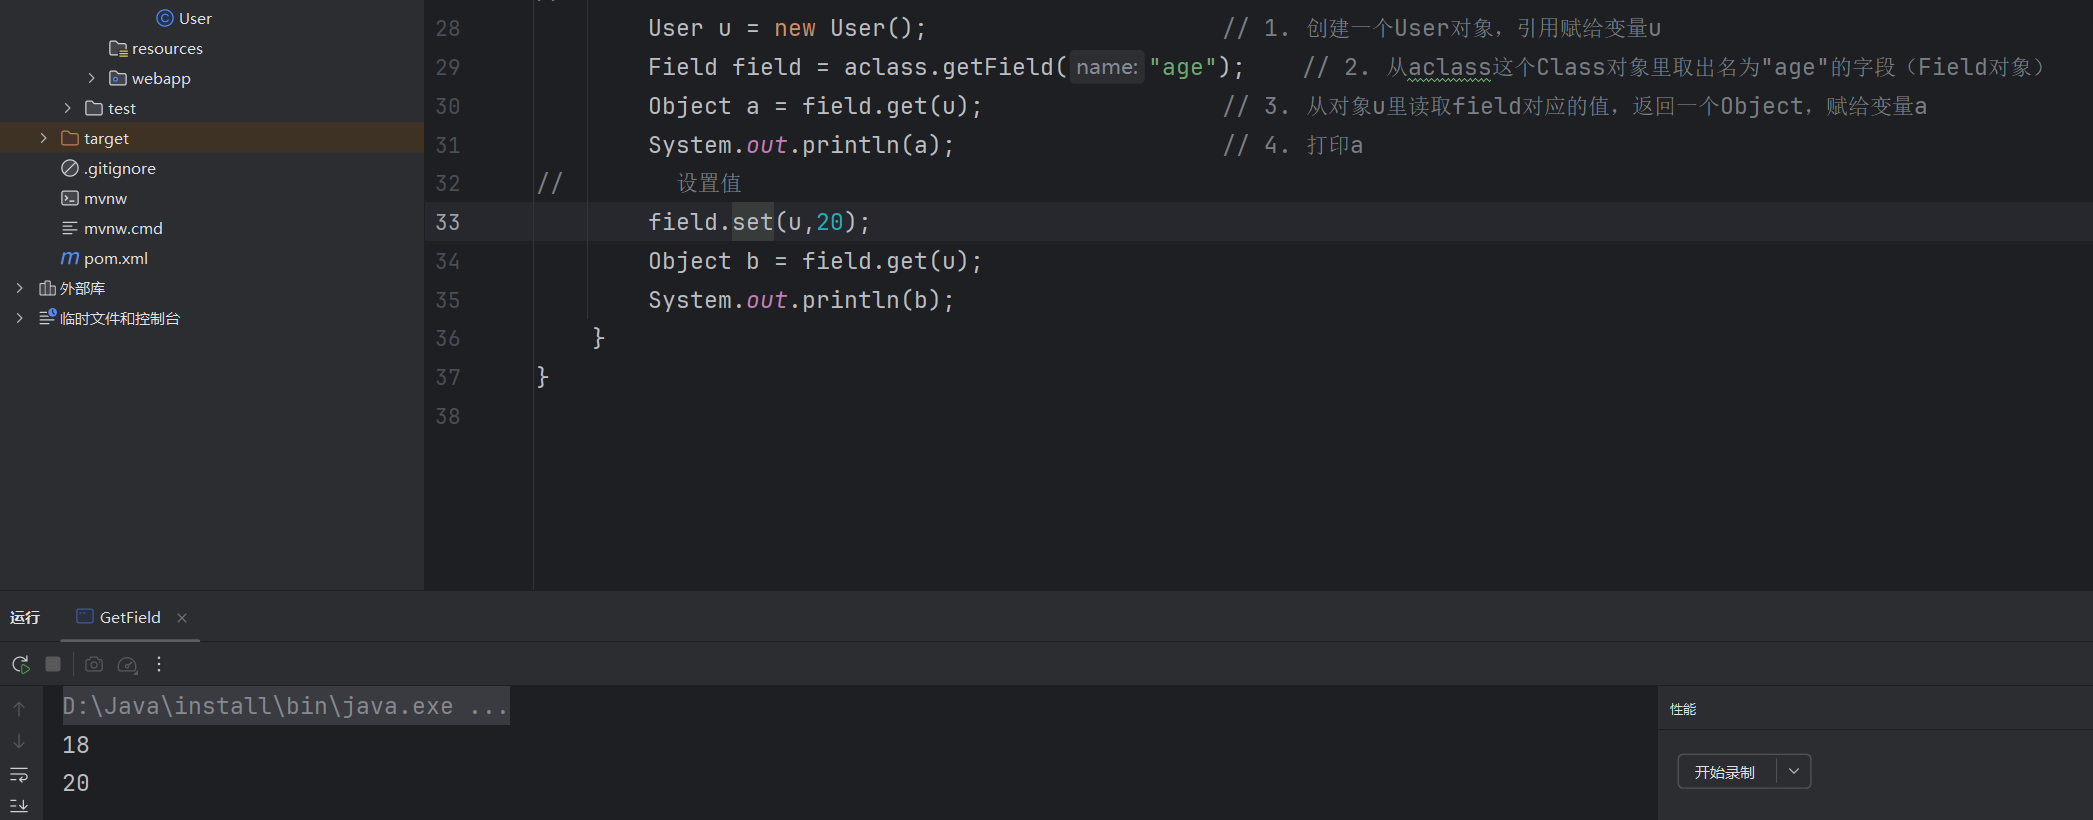
Task: Click the set method call on line 33
Action: (x=753, y=222)
